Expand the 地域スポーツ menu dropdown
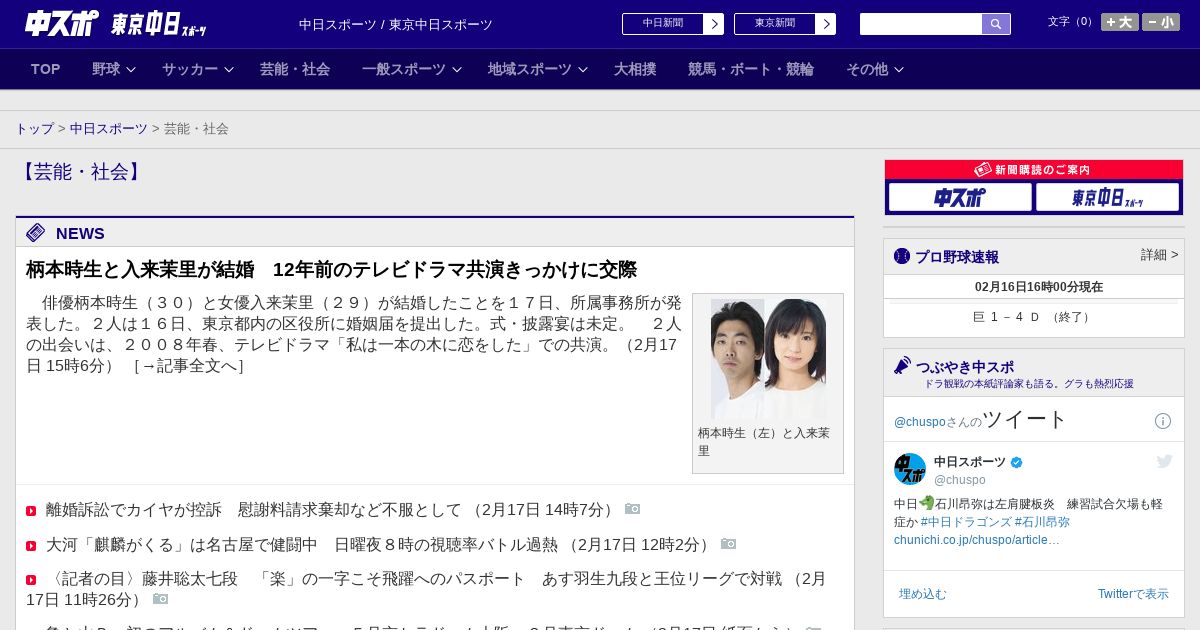 pos(538,69)
